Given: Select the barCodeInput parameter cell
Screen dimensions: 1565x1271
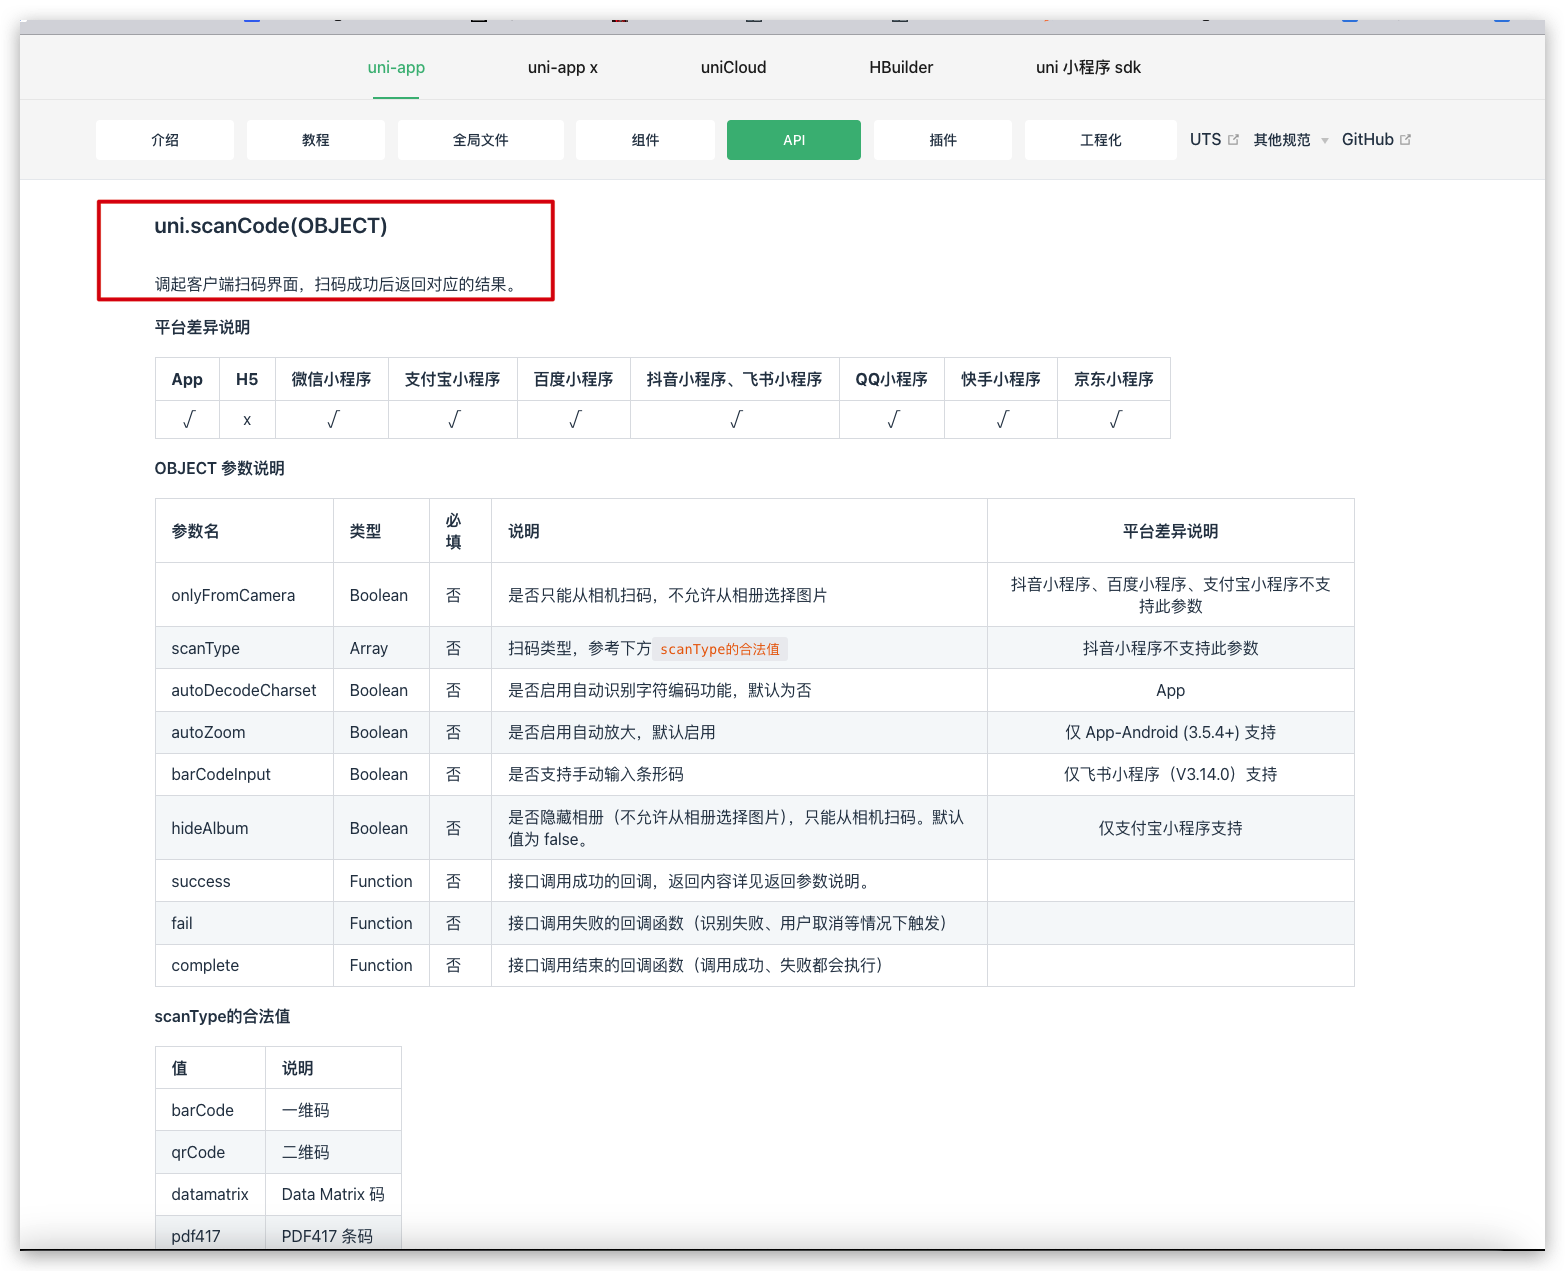Looking at the screenshot, I should [x=244, y=774].
